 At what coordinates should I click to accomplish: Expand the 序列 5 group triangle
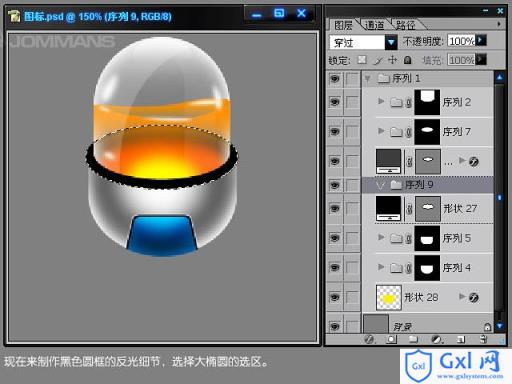[381, 237]
